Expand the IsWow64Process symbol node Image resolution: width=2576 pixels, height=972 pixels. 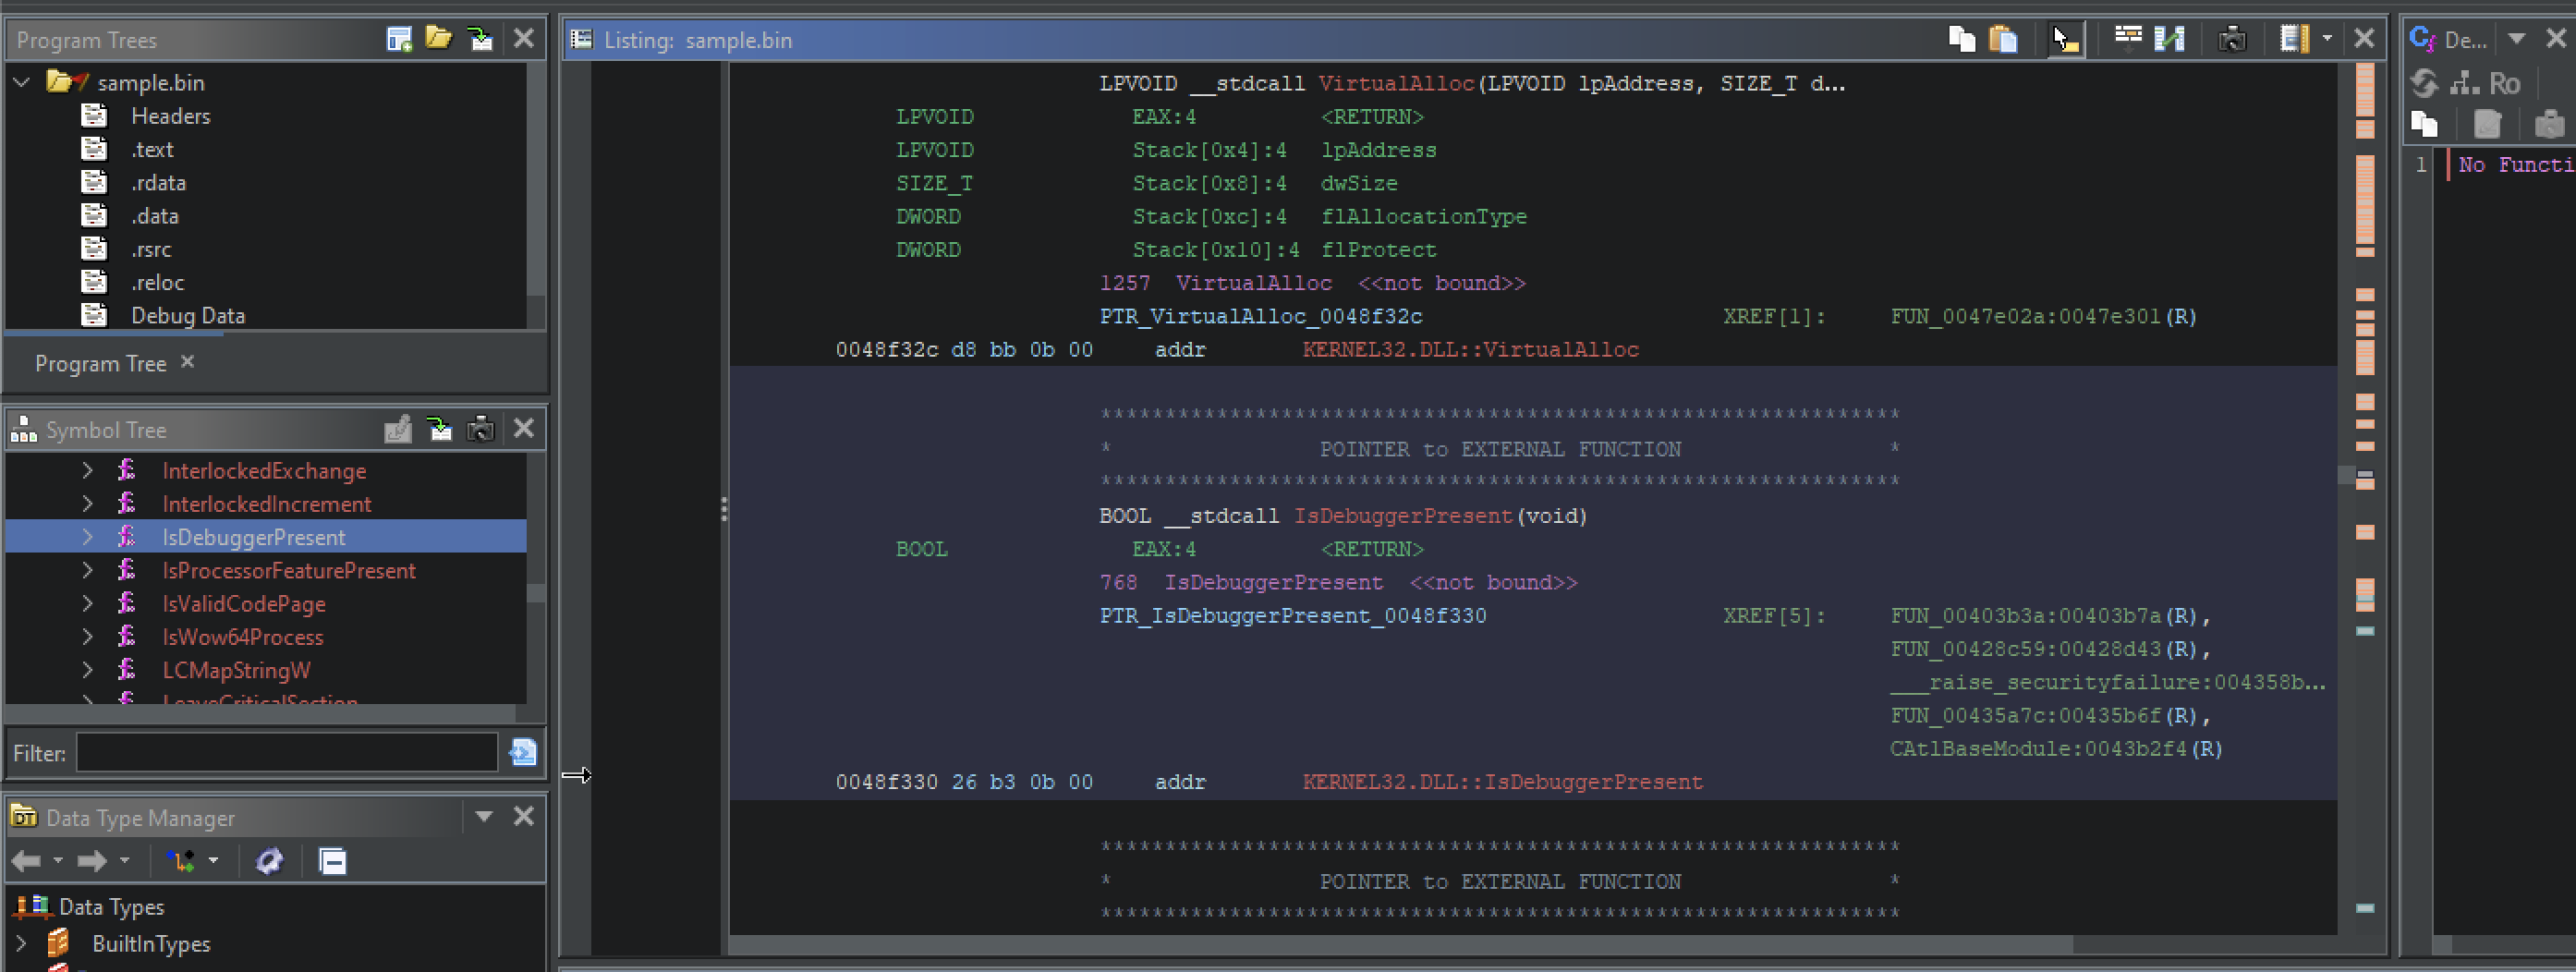88,637
